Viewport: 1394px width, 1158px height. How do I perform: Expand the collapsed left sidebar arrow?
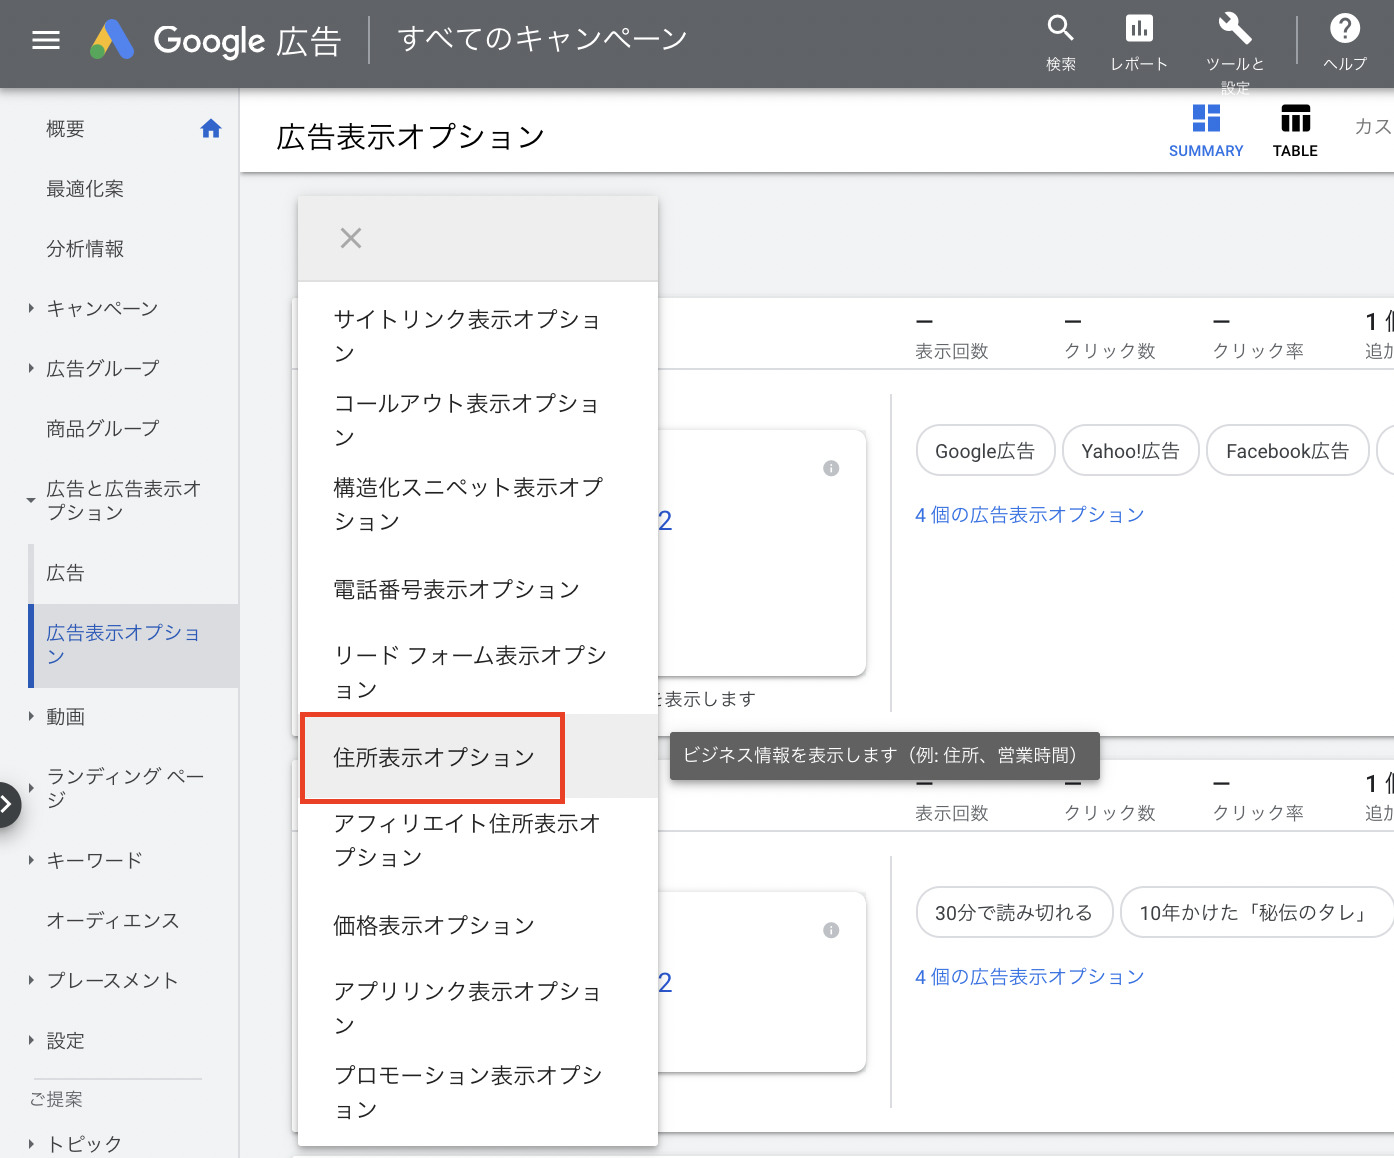pos(8,804)
